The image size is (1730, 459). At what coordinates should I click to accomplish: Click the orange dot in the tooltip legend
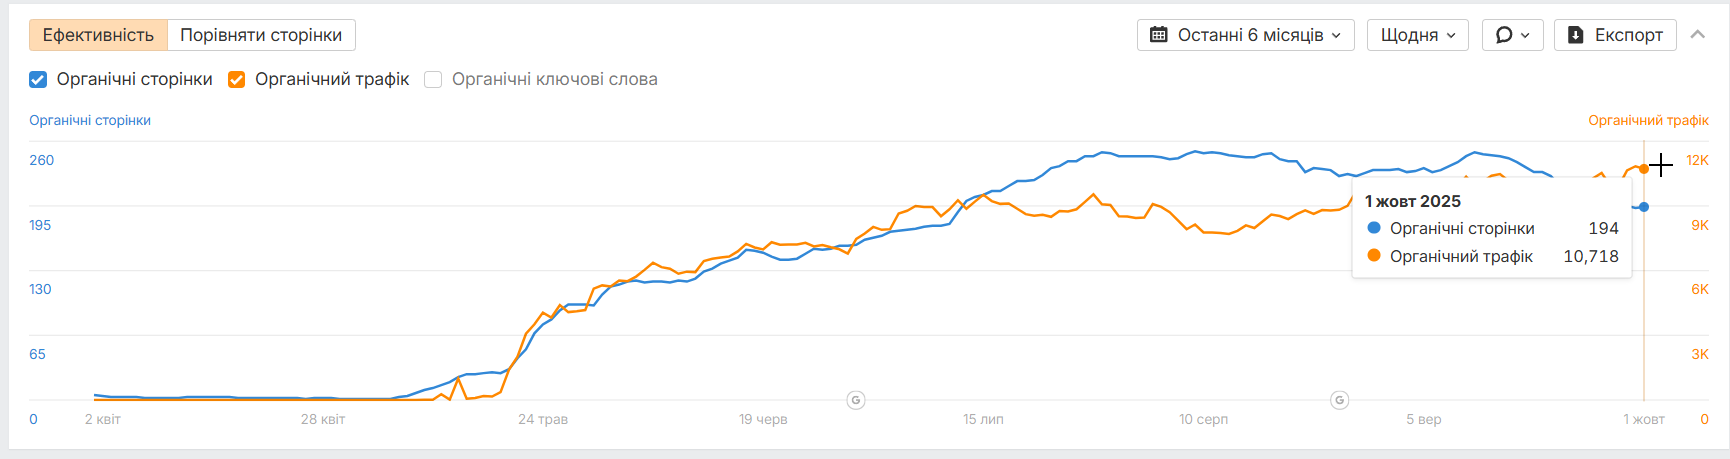(x=1374, y=256)
